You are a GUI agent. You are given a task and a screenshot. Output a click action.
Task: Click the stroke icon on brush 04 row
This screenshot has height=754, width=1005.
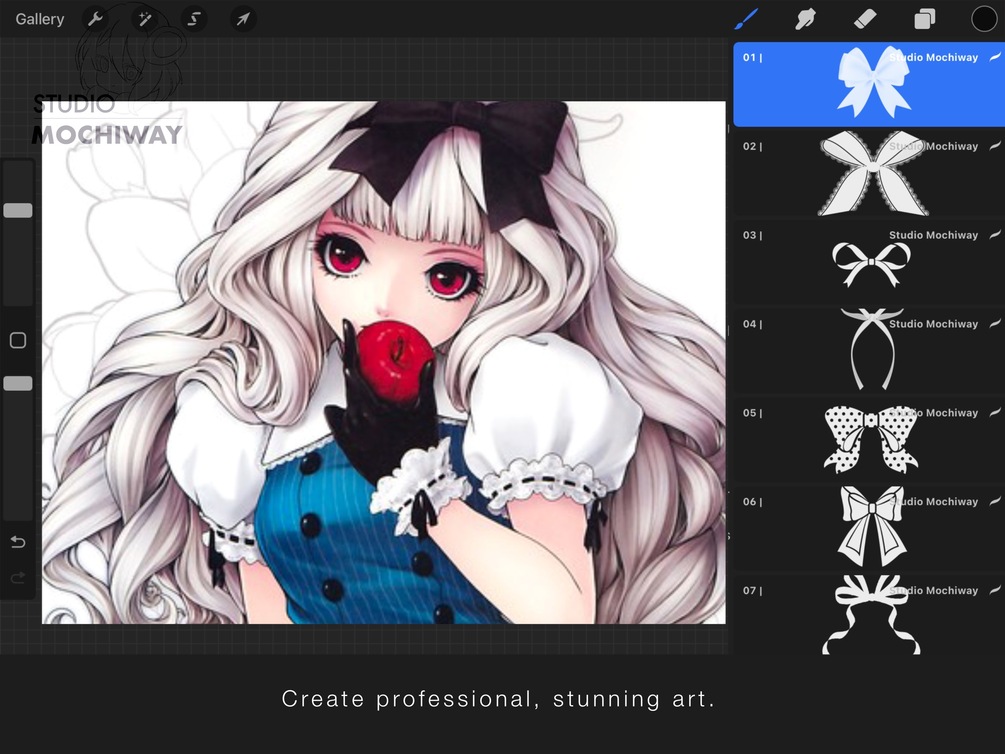[995, 324]
